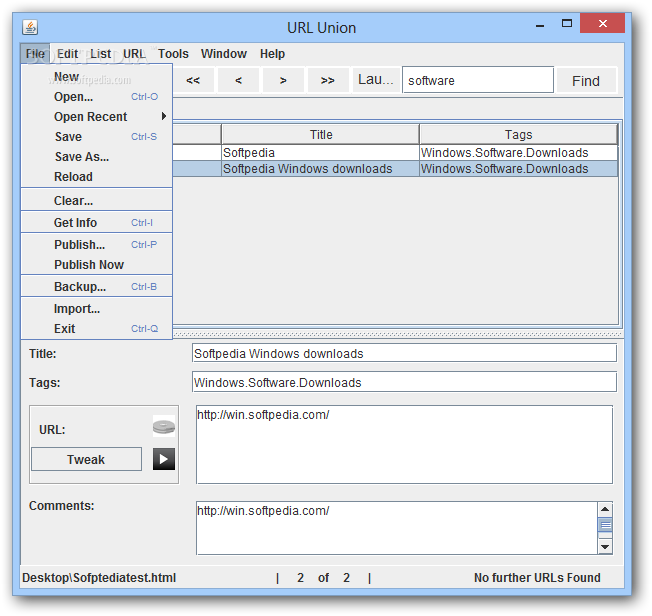Choose Clear... from File menu
This screenshot has width=652, height=616.
pos(96,201)
